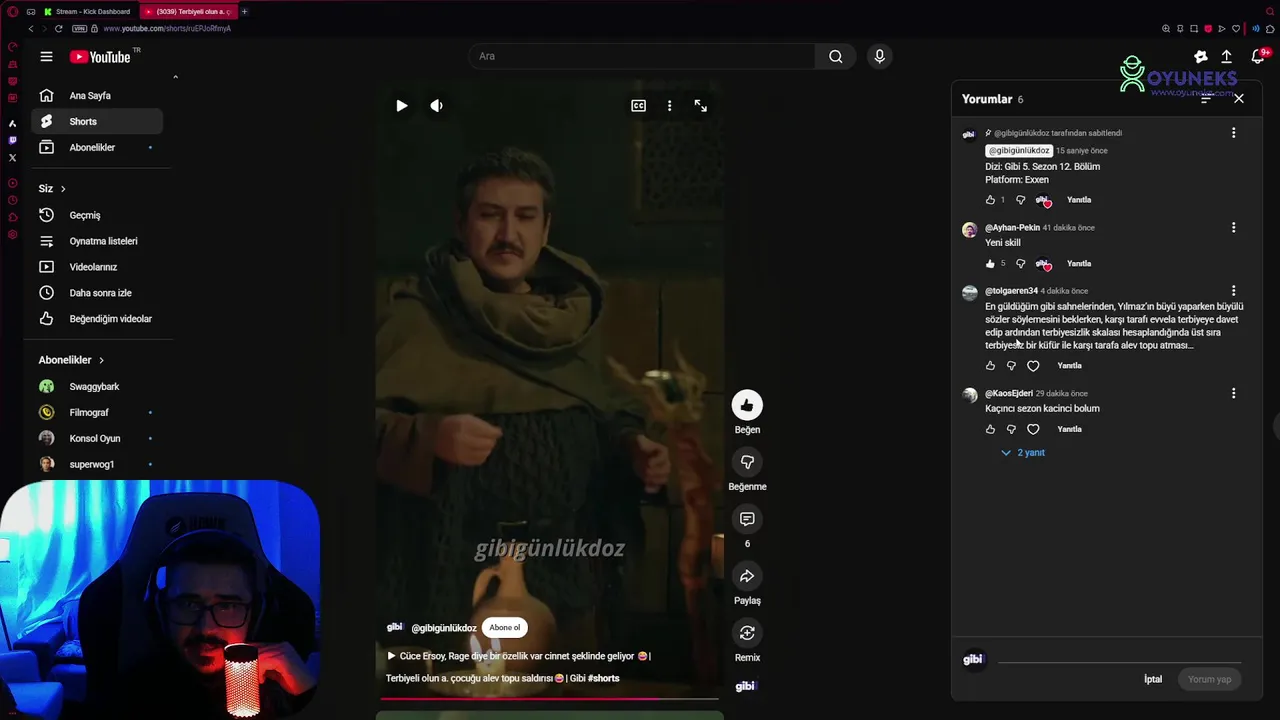This screenshot has width=1280, height=720.
Task: Close the Yorumlar comments panel
Action: click(x=1239, y=99)
